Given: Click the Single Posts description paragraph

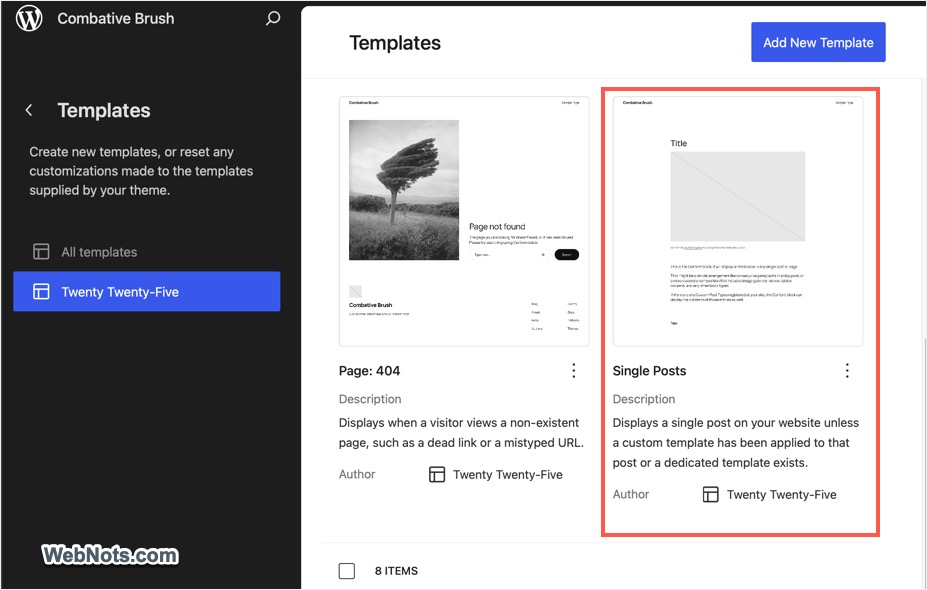Looking at the screenshot, I should click(736, 443).
